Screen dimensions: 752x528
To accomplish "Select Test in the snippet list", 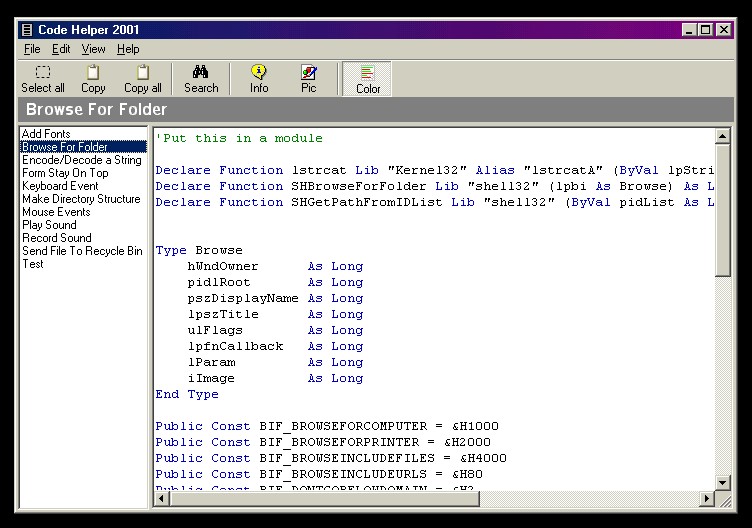I will [83, 263].
